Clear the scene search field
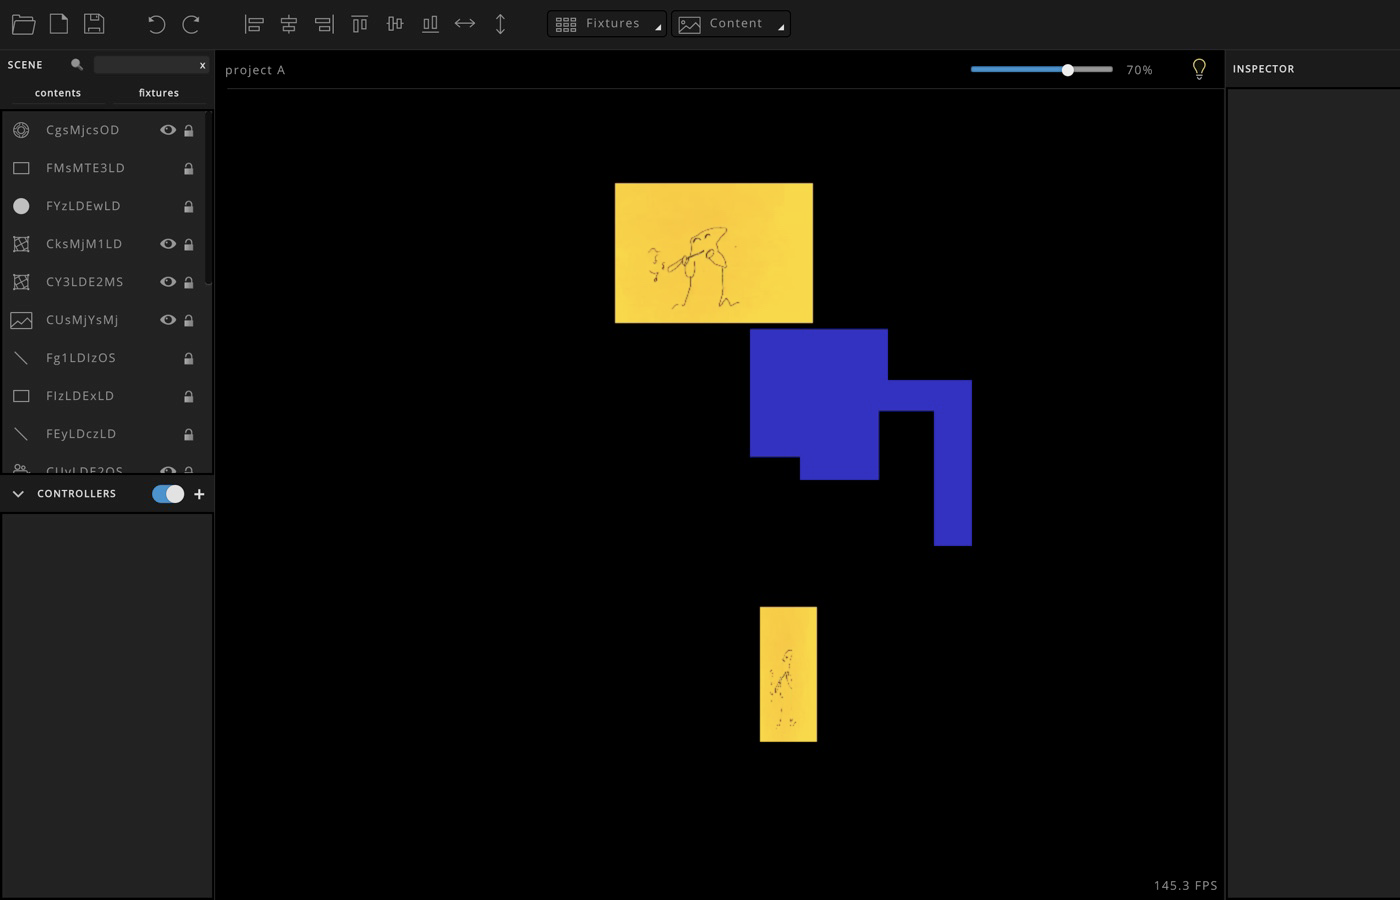The height and width of the screenshot is (900, 1400). [202, 66]
